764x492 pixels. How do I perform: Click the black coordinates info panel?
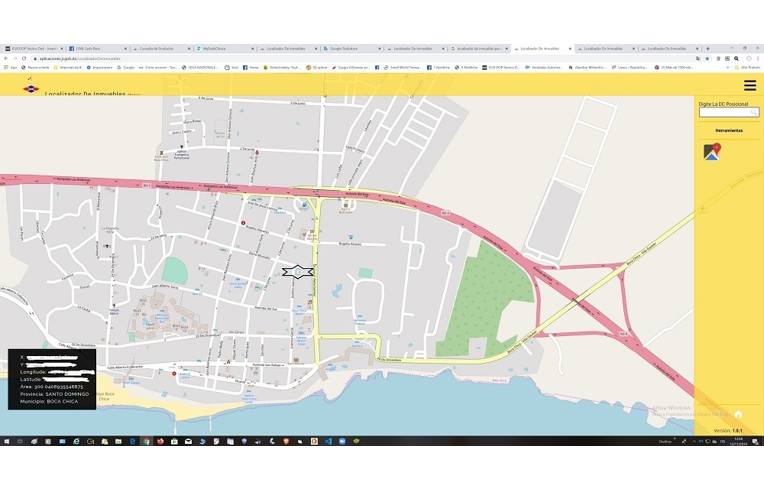52,378
